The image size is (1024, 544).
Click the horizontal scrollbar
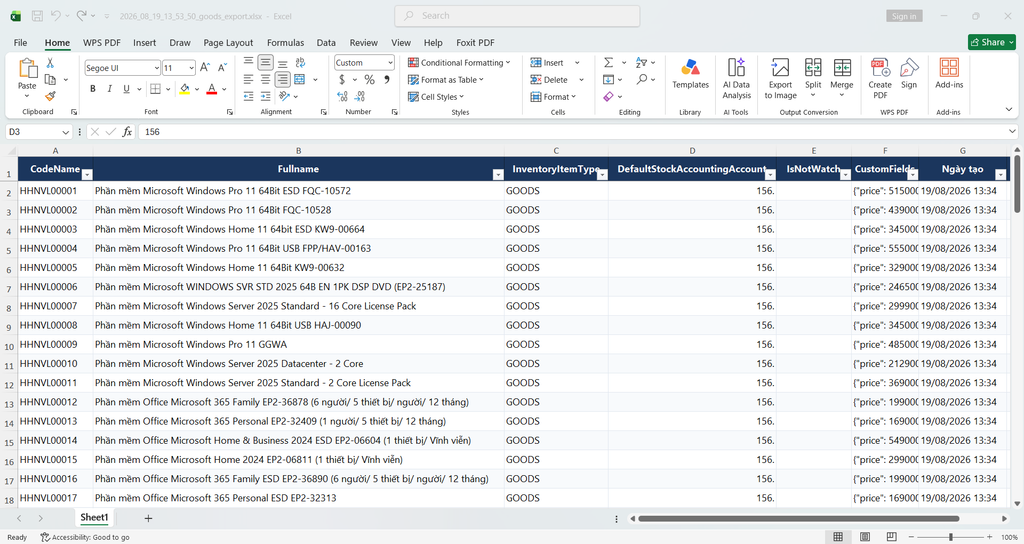(799, 519)
